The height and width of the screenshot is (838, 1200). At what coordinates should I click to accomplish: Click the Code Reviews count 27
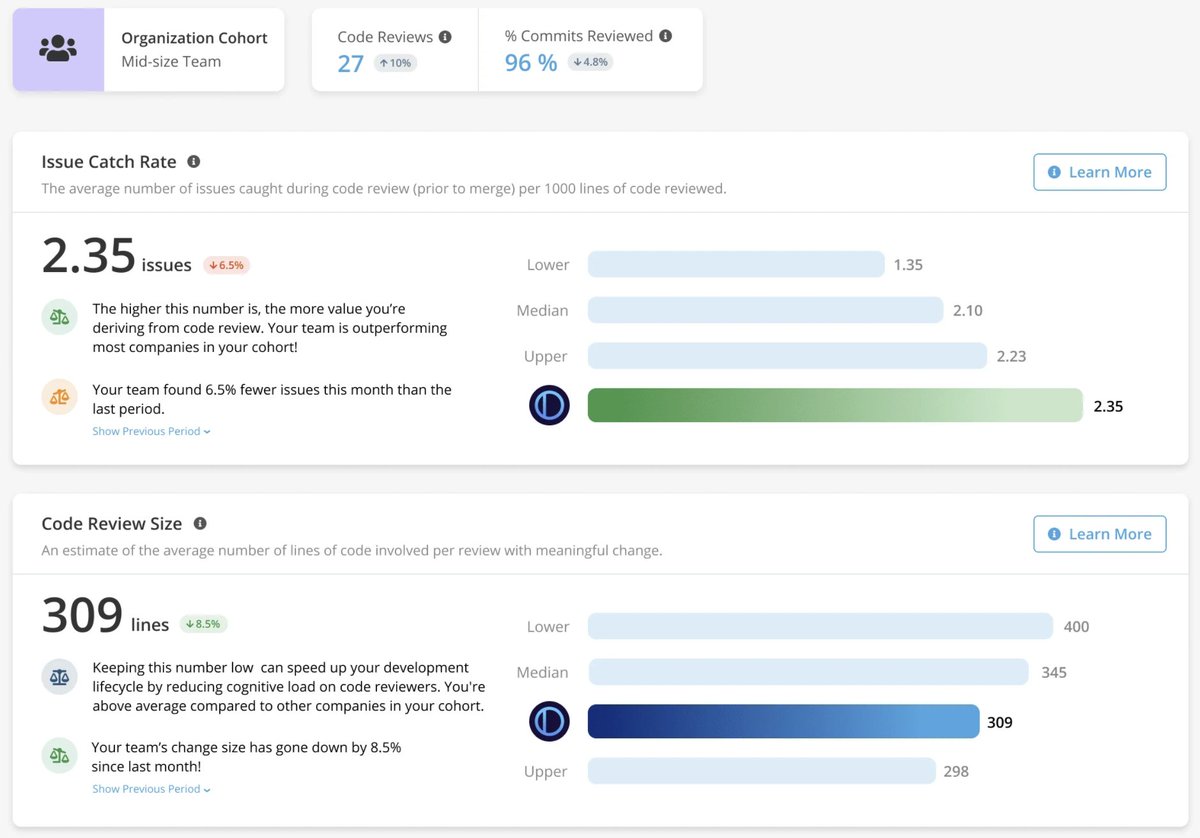(x=350, y=64)
